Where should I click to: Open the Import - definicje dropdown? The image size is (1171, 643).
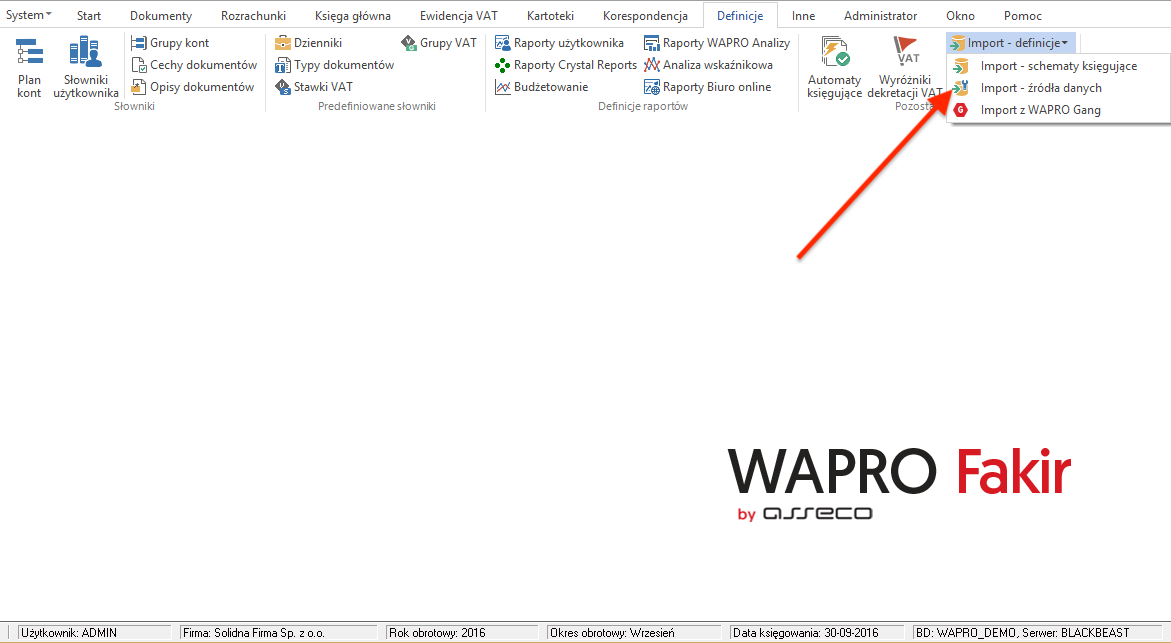point(1012,42)
